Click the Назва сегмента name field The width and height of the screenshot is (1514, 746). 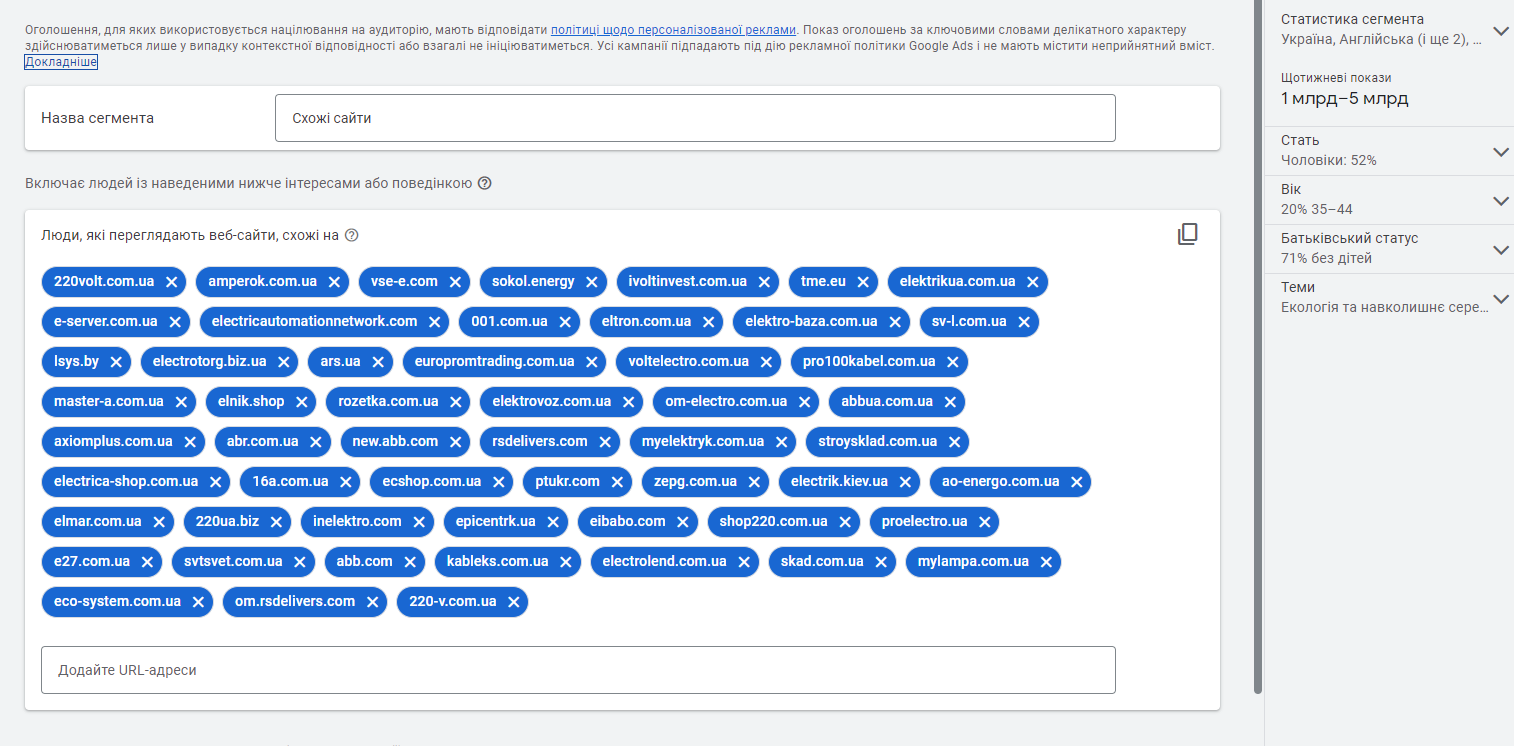(x=694, y=118)
